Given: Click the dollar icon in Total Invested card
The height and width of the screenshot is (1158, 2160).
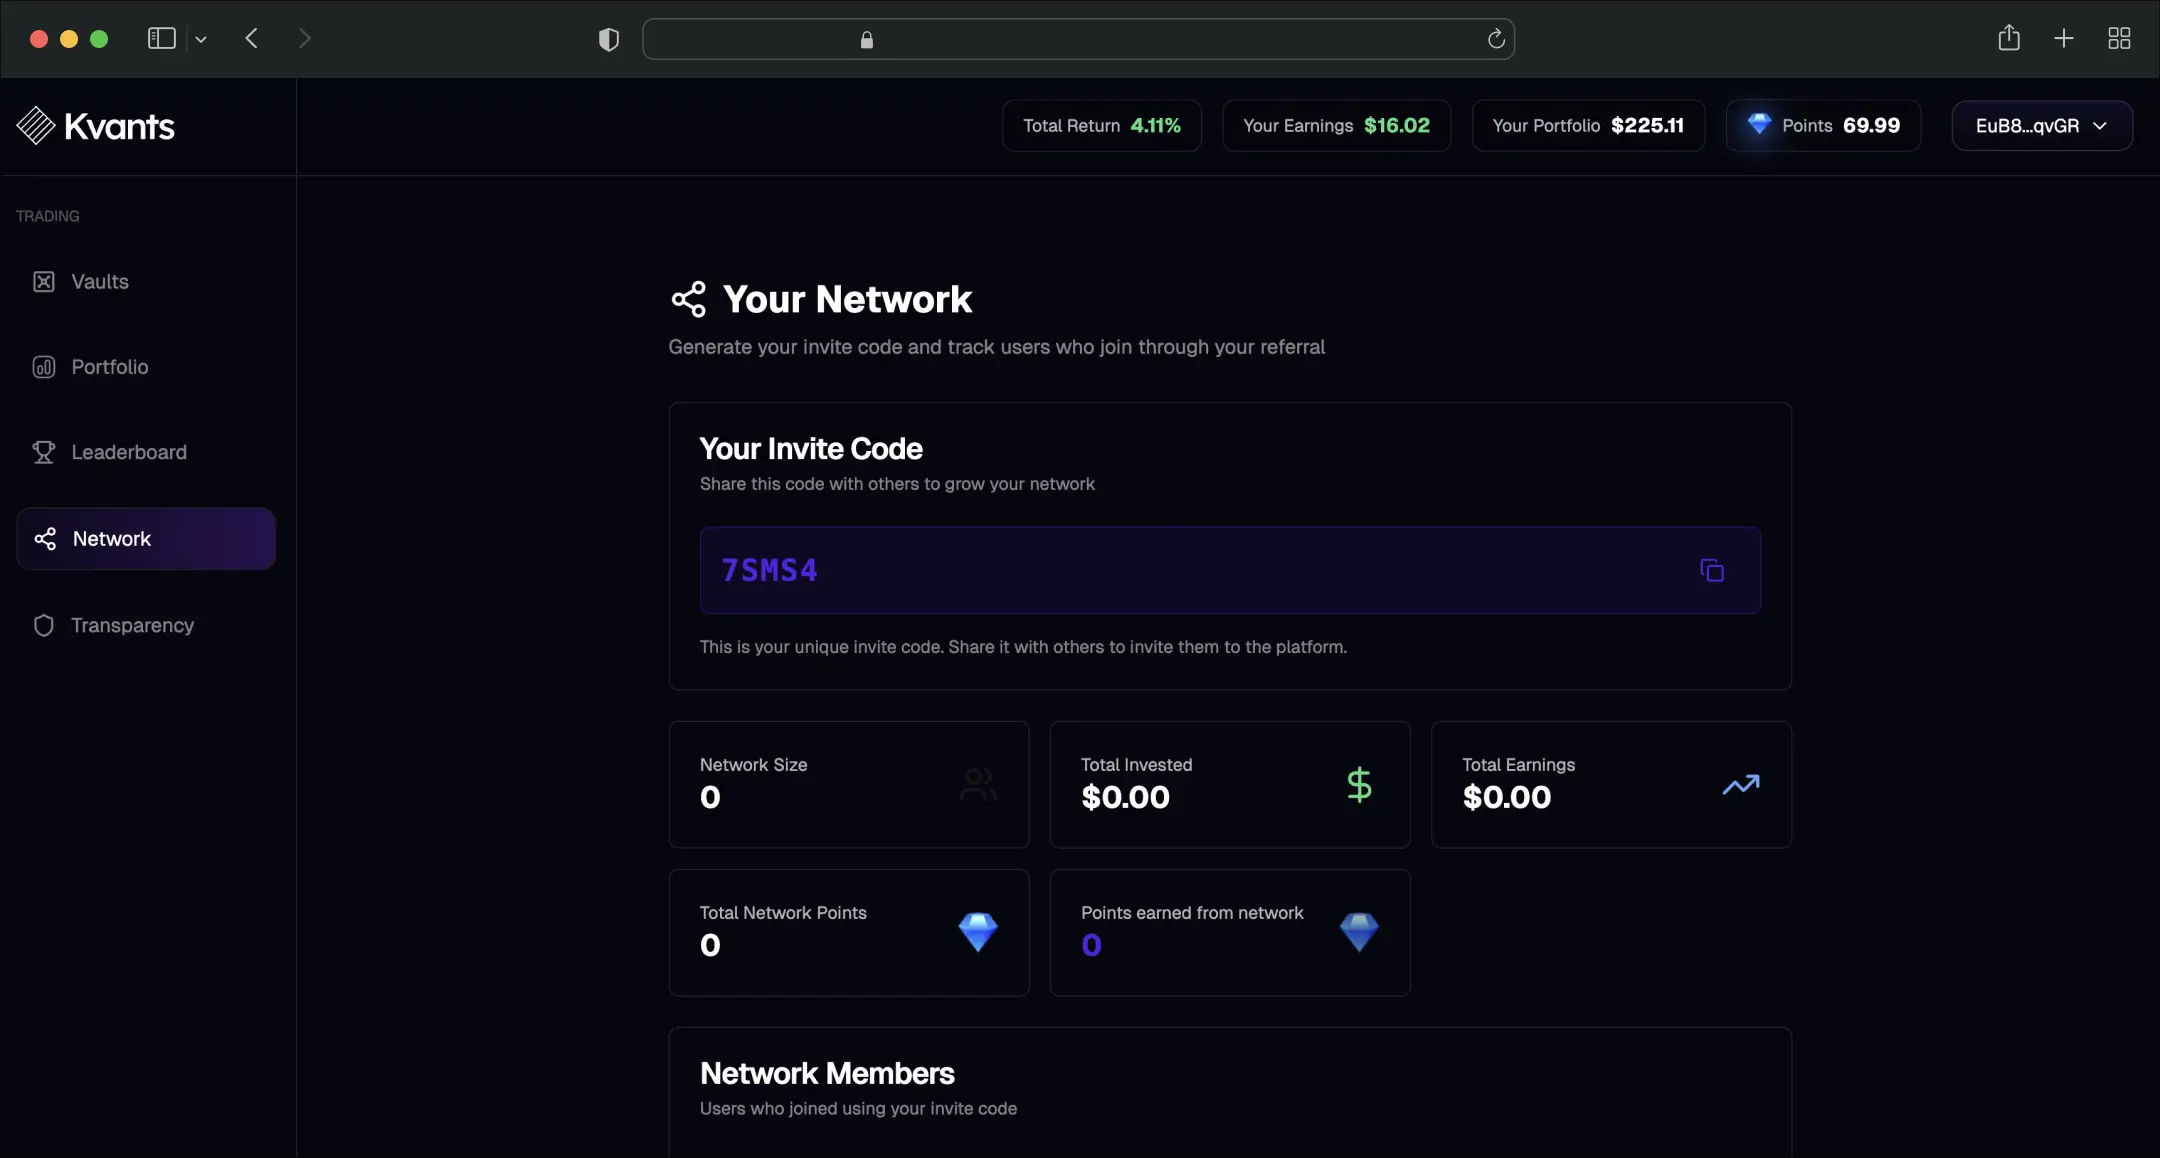Looking at the screenshot, I should click(1359, 785).
